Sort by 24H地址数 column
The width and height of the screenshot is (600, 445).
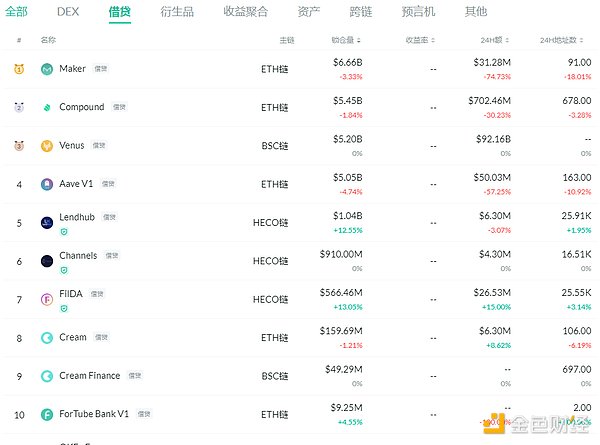click(562, 40)
